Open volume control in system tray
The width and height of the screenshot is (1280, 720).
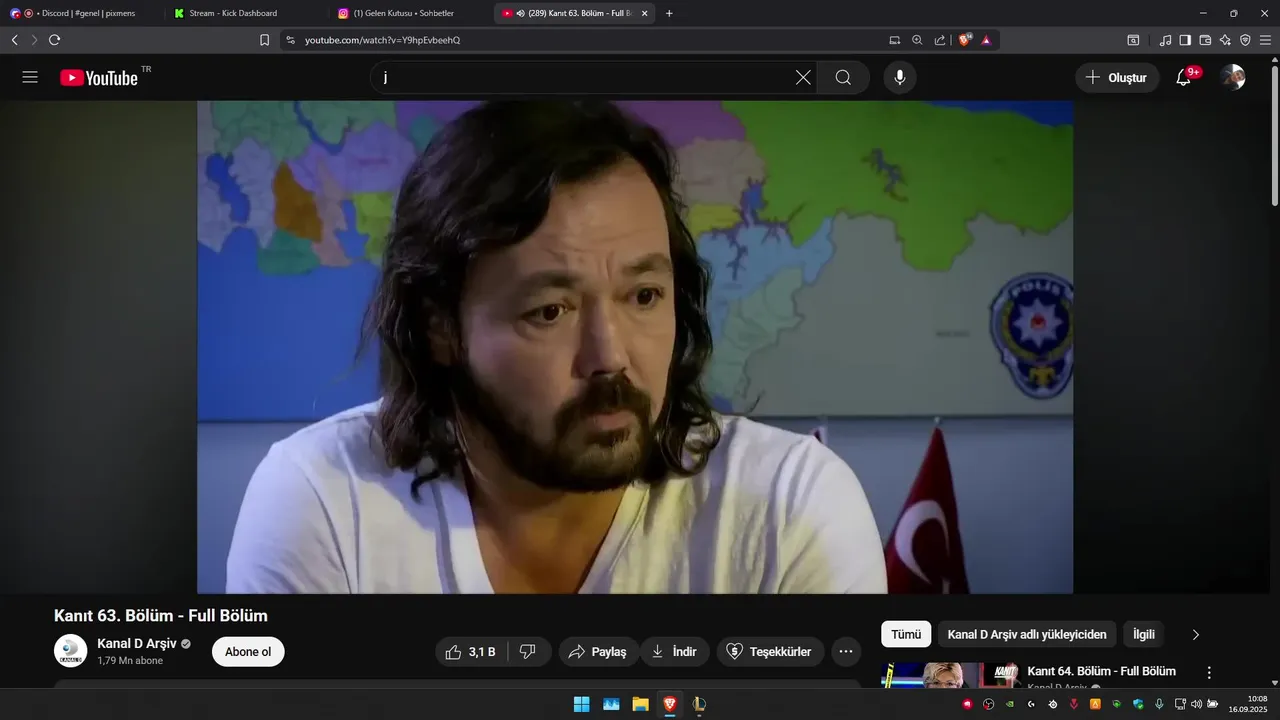[x=1197, y=704]
